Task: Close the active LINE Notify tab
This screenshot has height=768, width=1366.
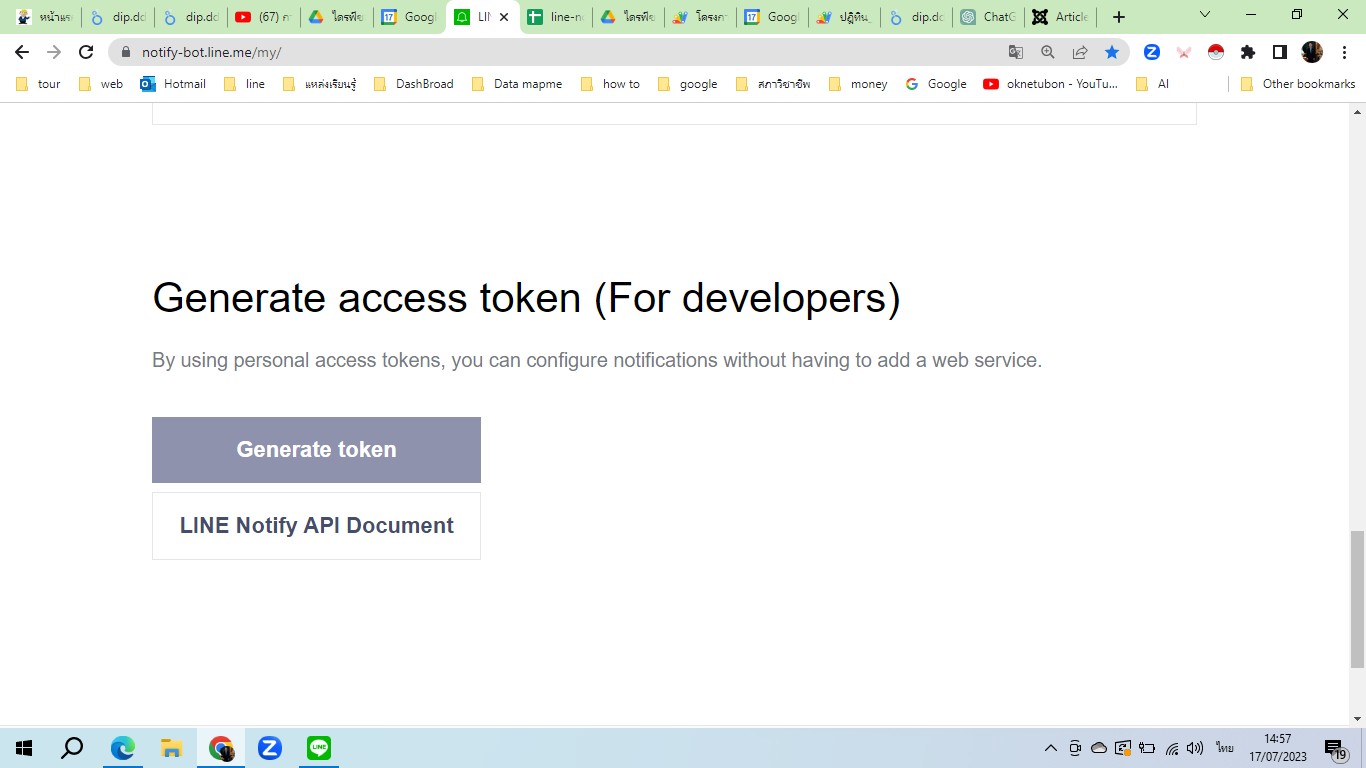Action: click(504, 17)
